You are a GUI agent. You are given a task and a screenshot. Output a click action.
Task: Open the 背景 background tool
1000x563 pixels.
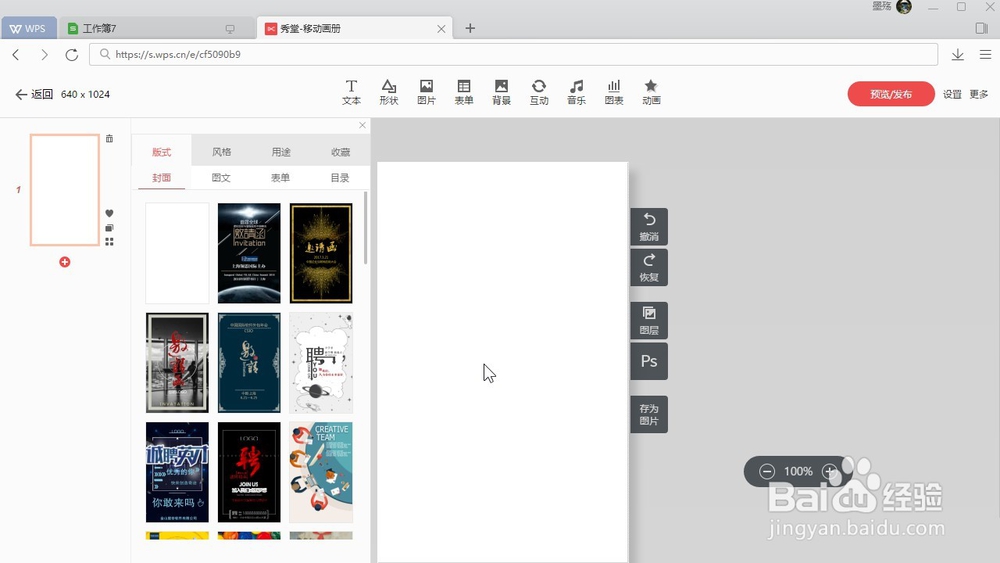click(501, 92)
